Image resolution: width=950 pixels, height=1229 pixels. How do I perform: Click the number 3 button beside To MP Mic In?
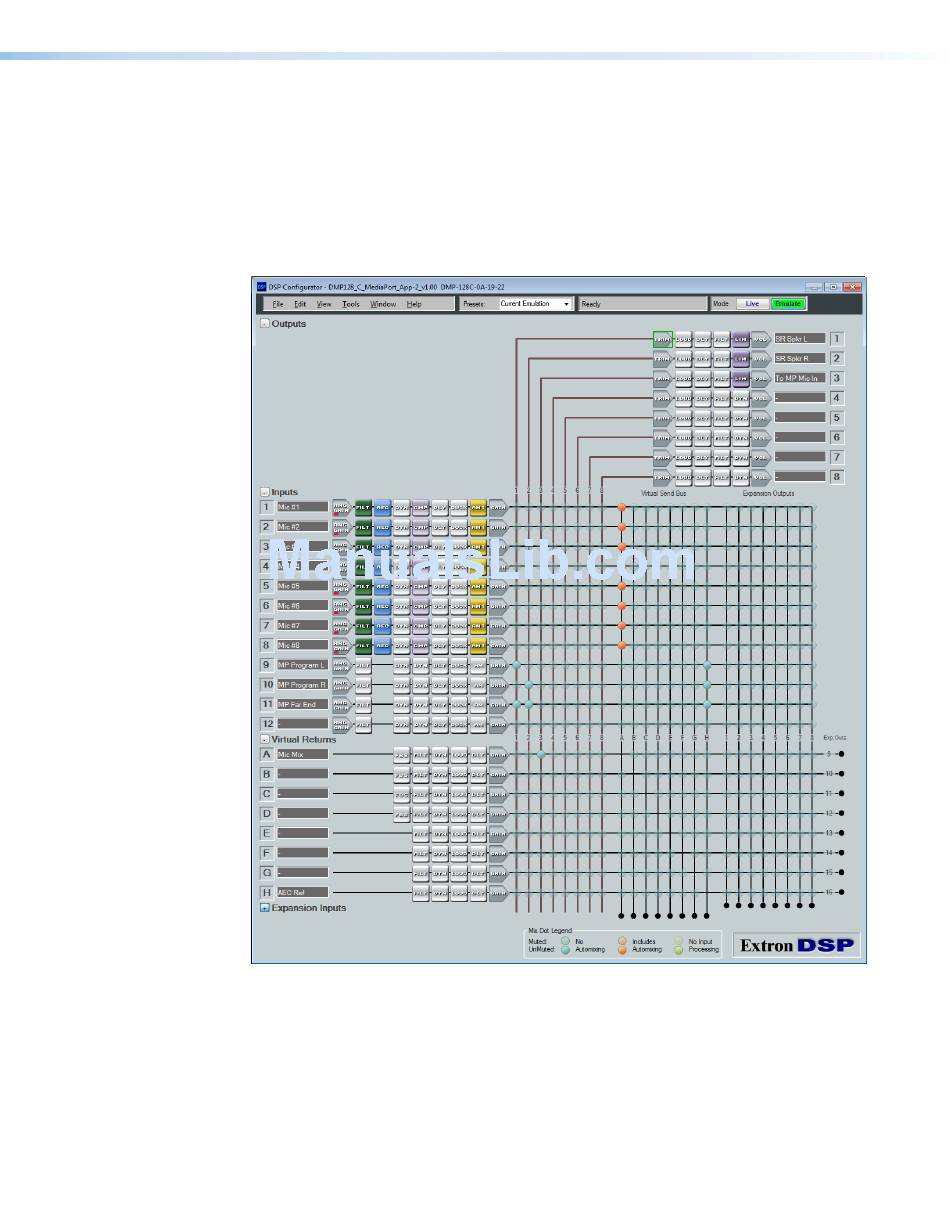(x=837, y=378)
